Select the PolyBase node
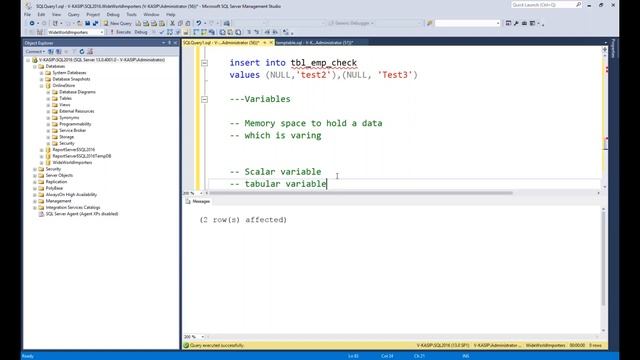 tap(54, 188)
